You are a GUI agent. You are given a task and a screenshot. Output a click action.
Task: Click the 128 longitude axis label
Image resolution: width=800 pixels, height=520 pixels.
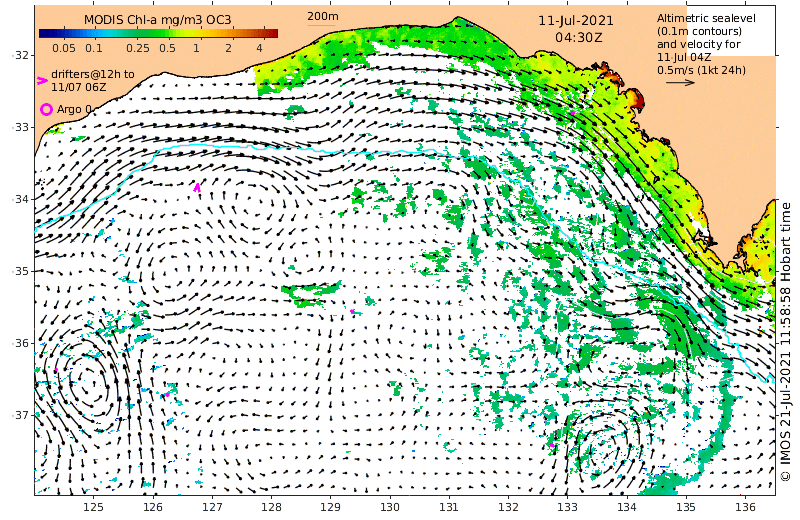271,507
